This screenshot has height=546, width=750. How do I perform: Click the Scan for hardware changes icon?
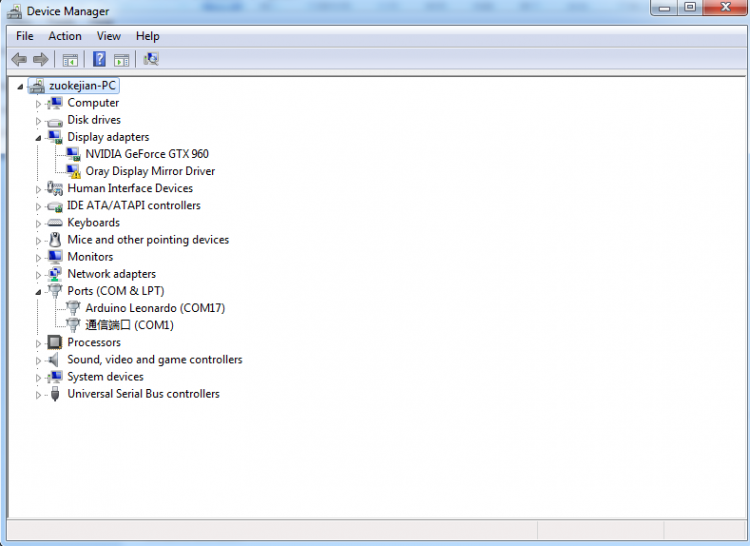click(151, 59)
